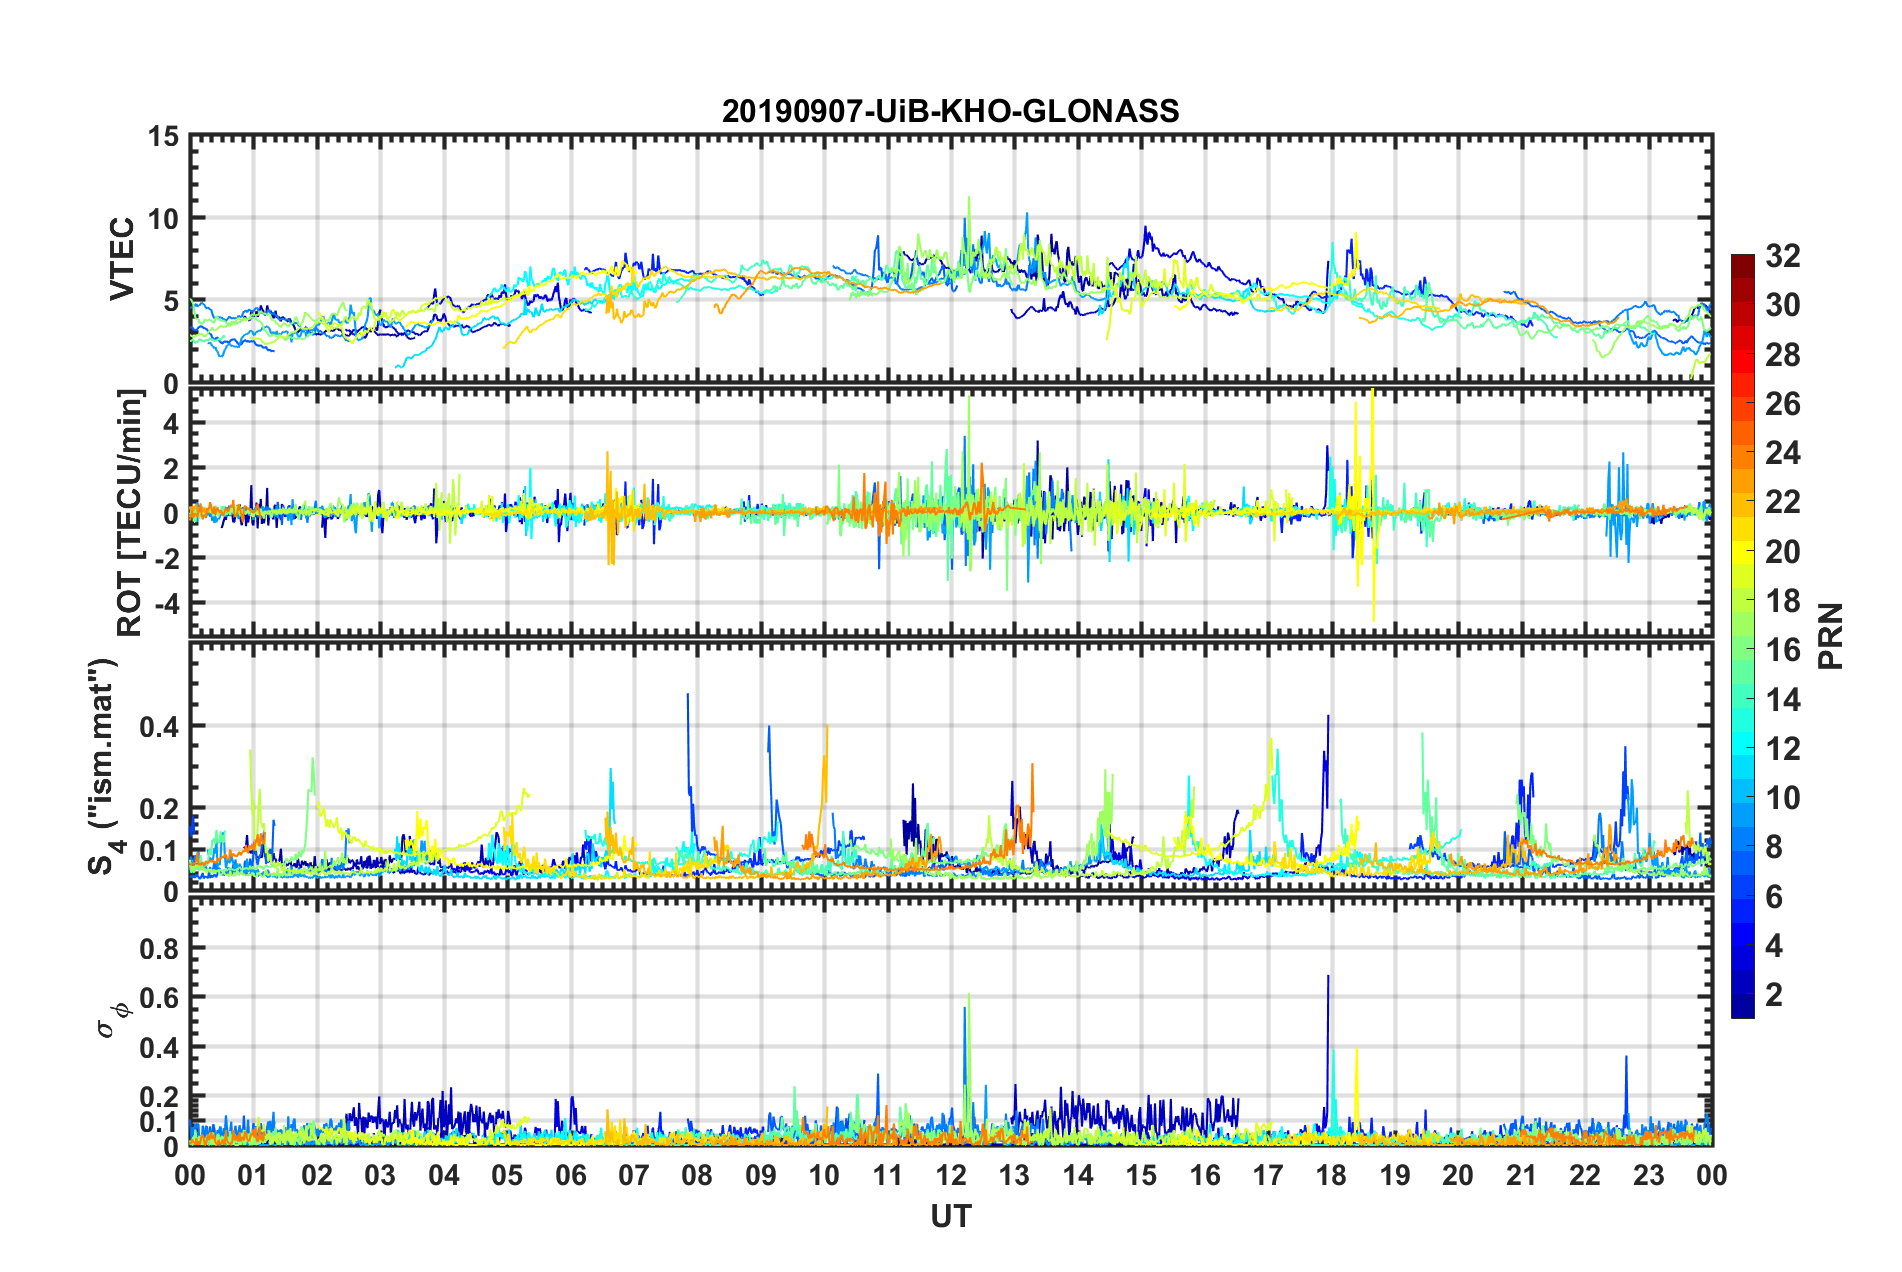Click x-axis tick label 23
The width and height of the screenshot is (1902, 1272).
pos(1648,1175)
